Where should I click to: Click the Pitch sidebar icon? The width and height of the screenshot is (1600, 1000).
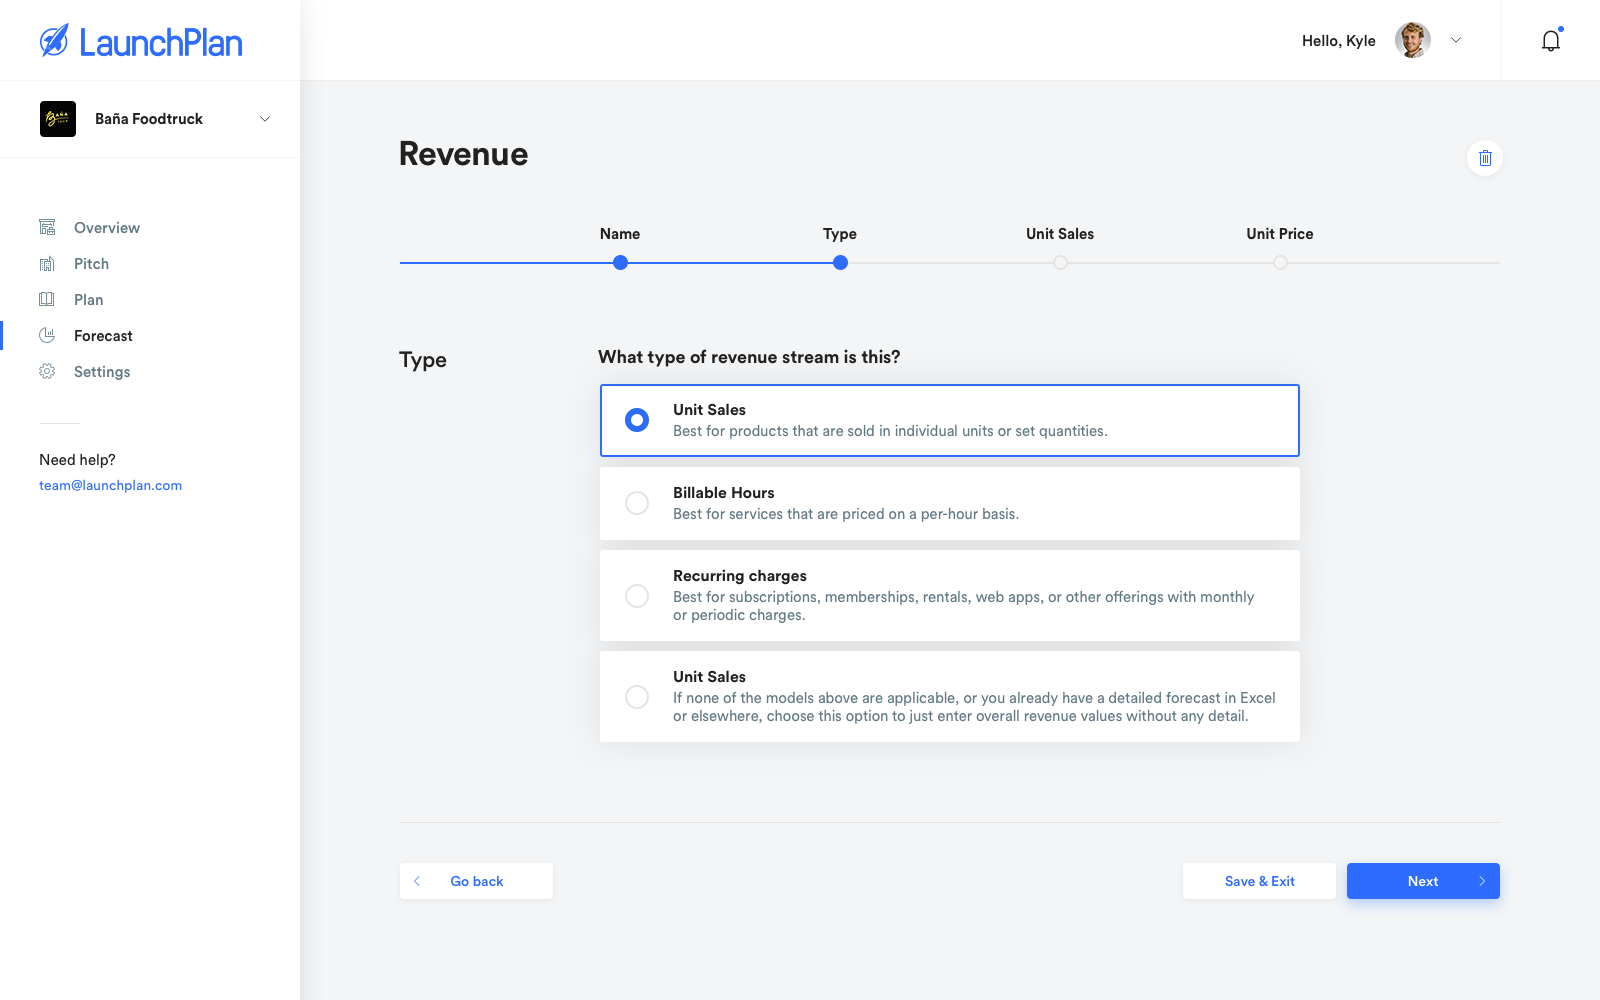47,264
